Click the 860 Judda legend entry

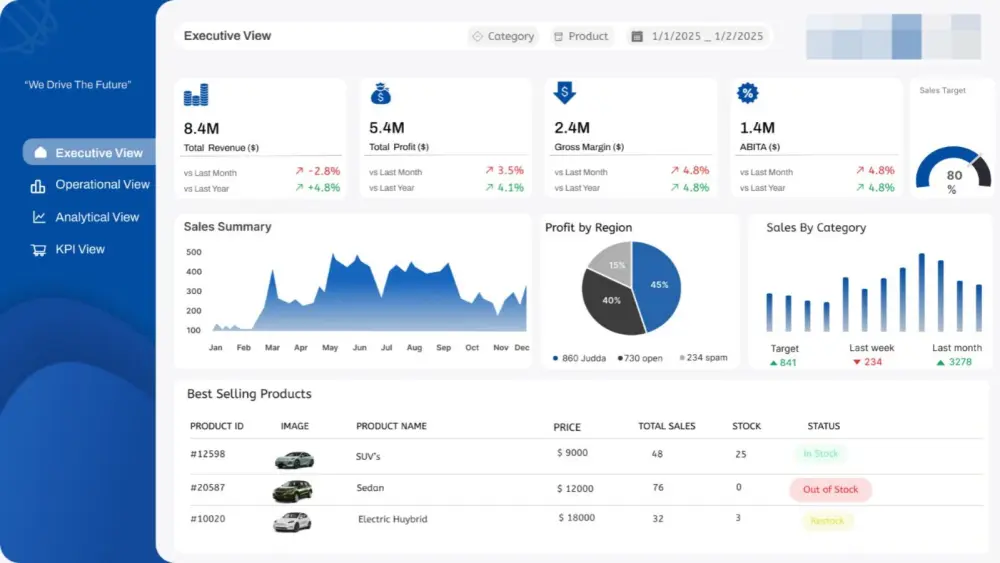pos(579,358)
